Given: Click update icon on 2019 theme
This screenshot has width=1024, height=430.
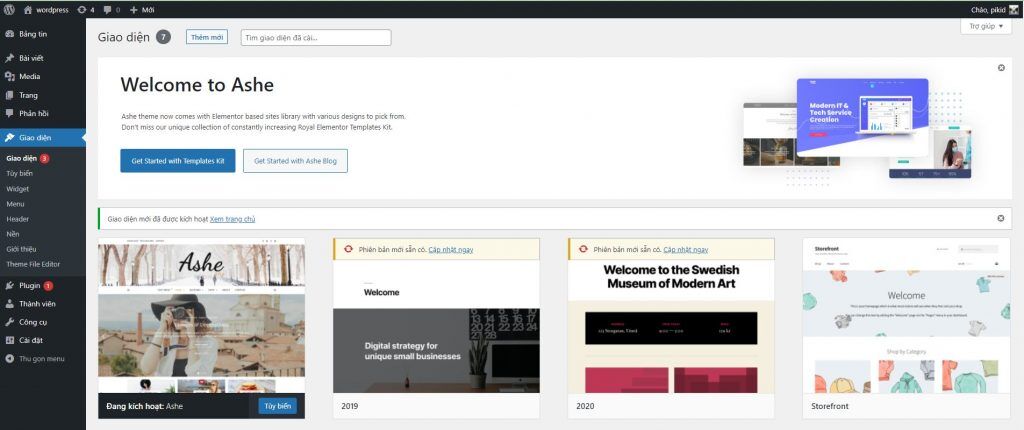Looking at the screenshot, I should point(348,249).
